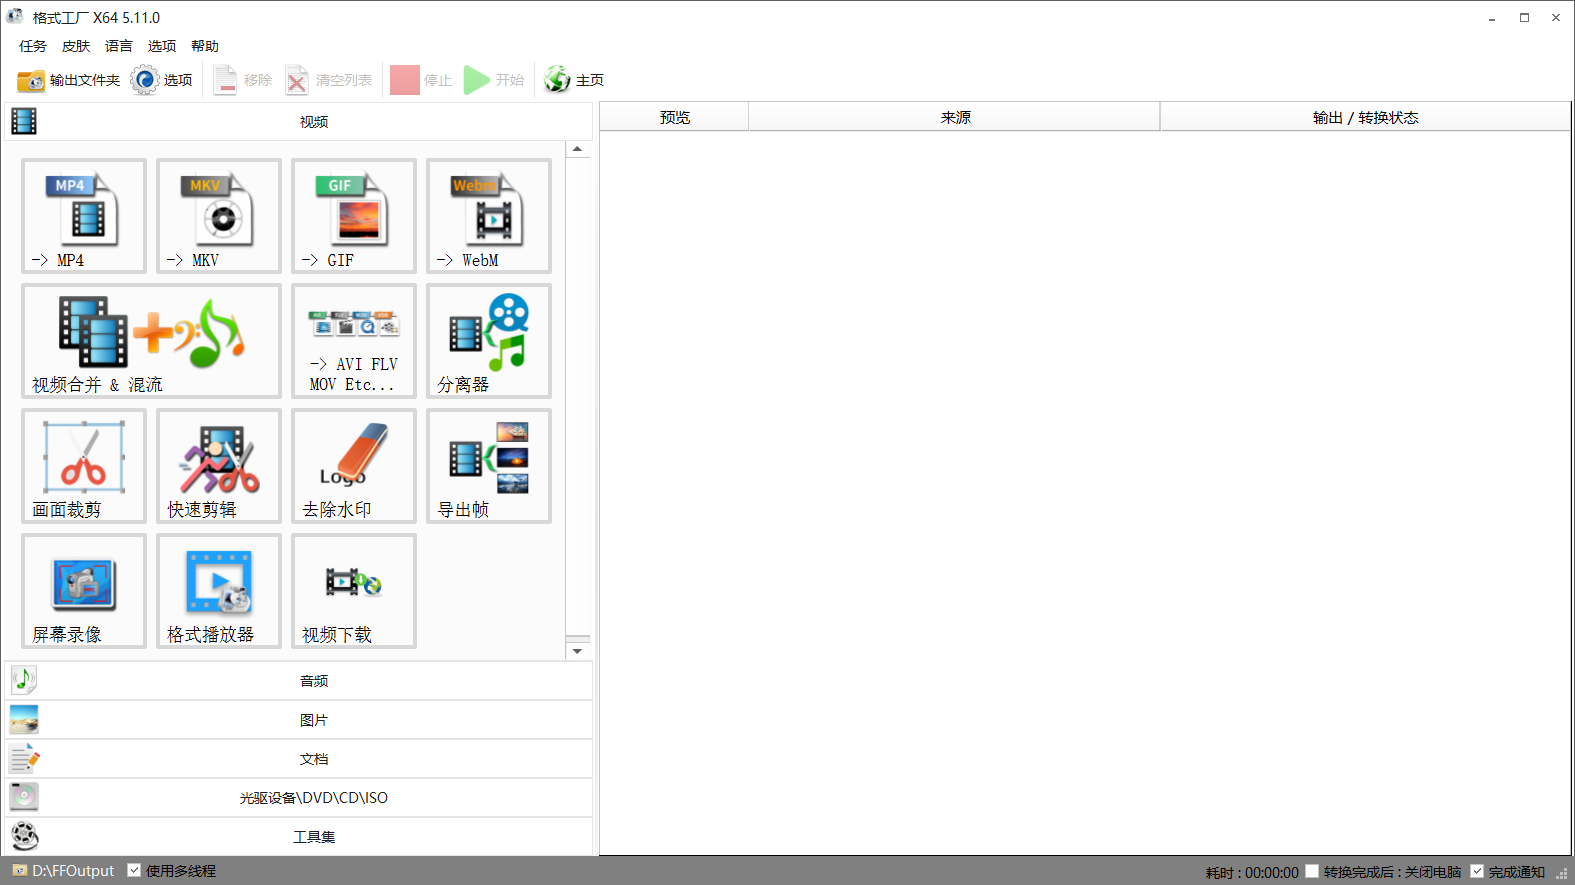The image size is (1575, 885).
Task: Click the 来源 column header
Action: coord(955,117)
